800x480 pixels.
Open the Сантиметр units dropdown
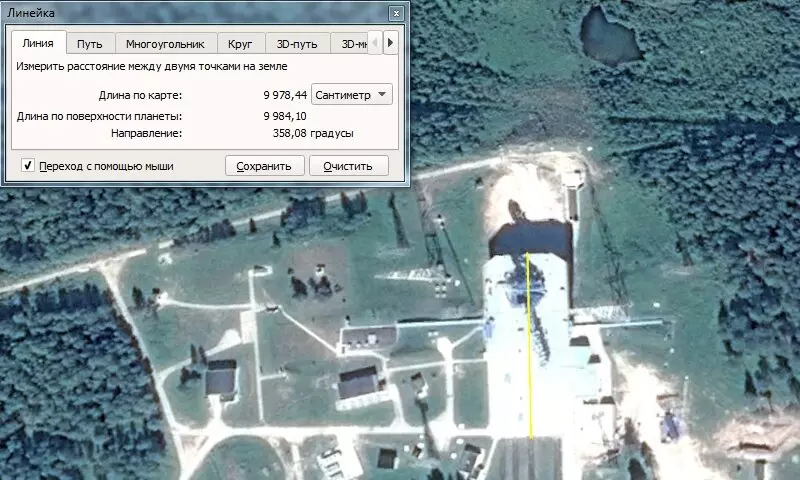click(353, 95)
